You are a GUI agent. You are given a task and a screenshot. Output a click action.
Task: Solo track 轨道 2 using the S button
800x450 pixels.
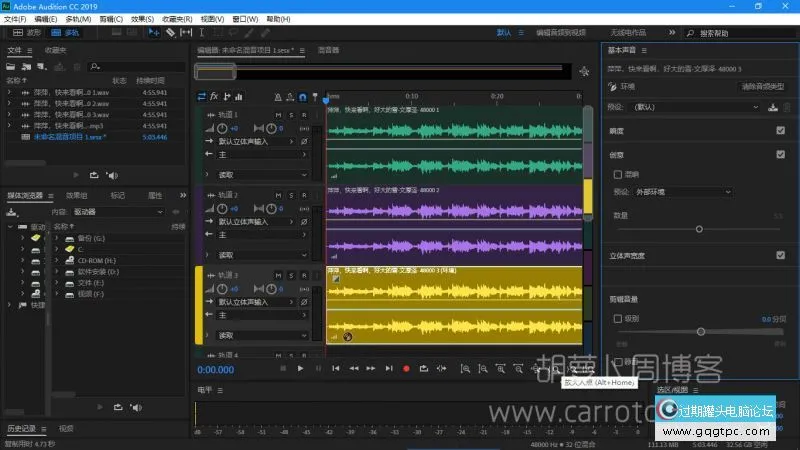coord(290,195)
